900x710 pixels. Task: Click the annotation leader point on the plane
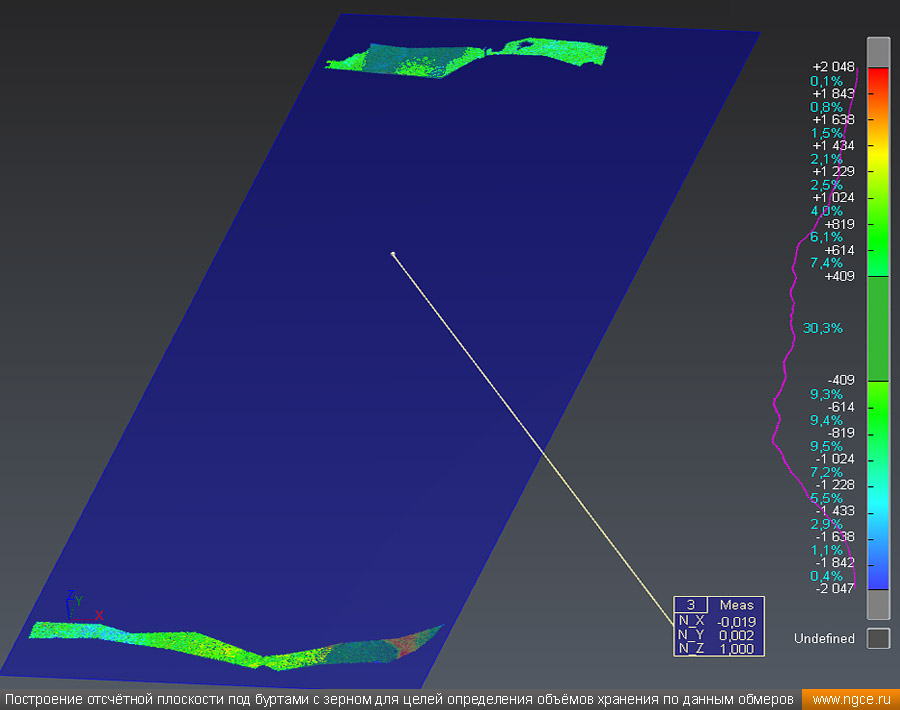[x=393, y=254]
